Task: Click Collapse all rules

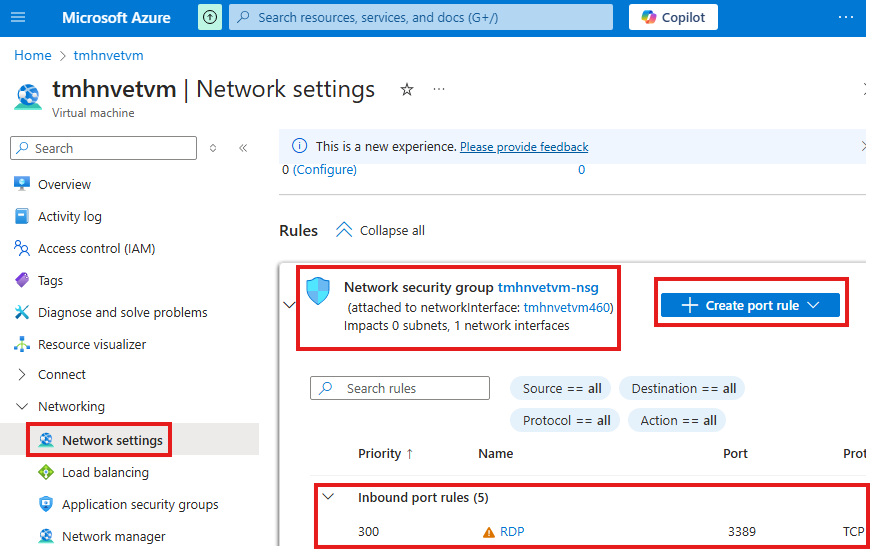Action: [x=392, y=231]
